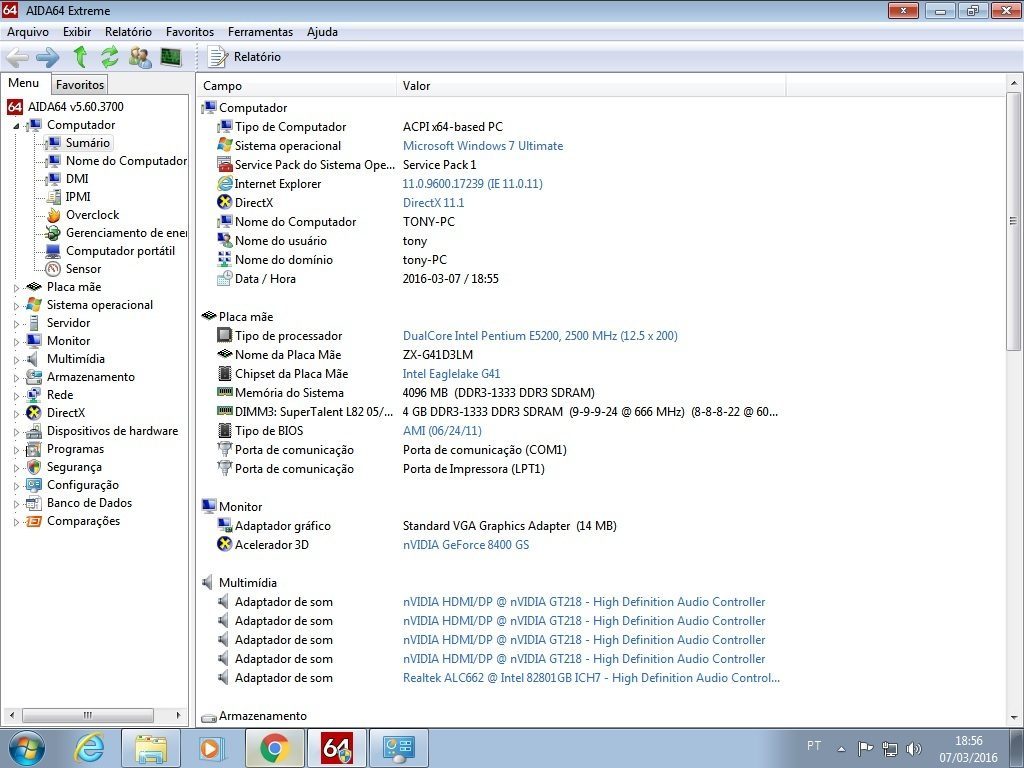The width and height of the screenshot is (1024, 768).
Task: Open Google Chrome from taskbar
Action: (x=275, y=748)
